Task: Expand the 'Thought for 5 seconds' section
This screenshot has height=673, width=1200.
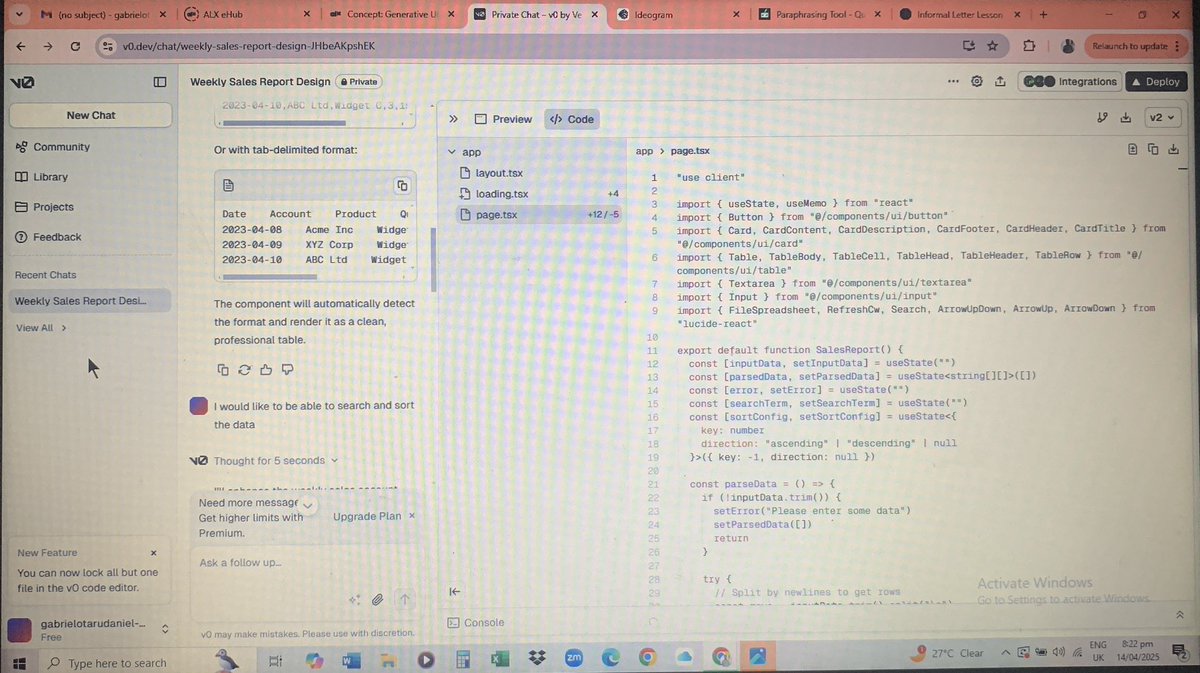Action: (x=334, y=460)
